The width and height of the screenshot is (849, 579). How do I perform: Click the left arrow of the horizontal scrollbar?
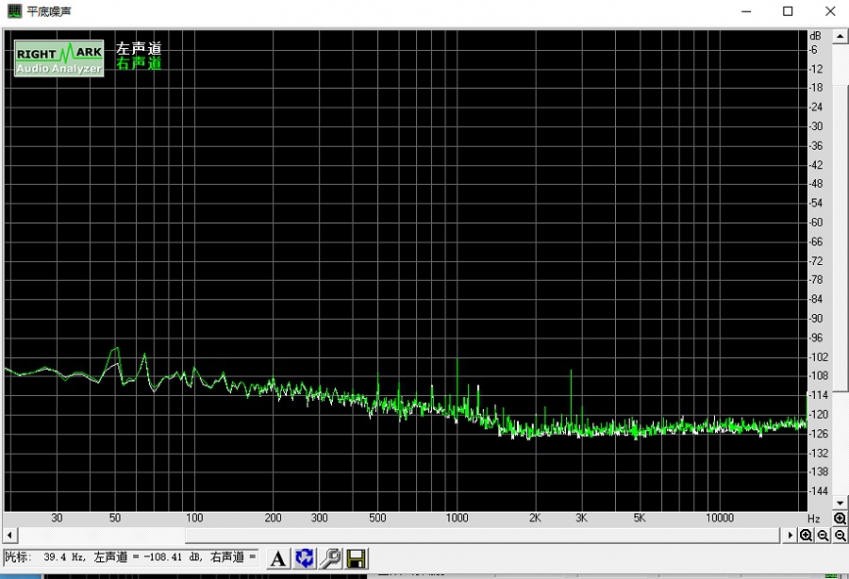(x=8, y=536)
